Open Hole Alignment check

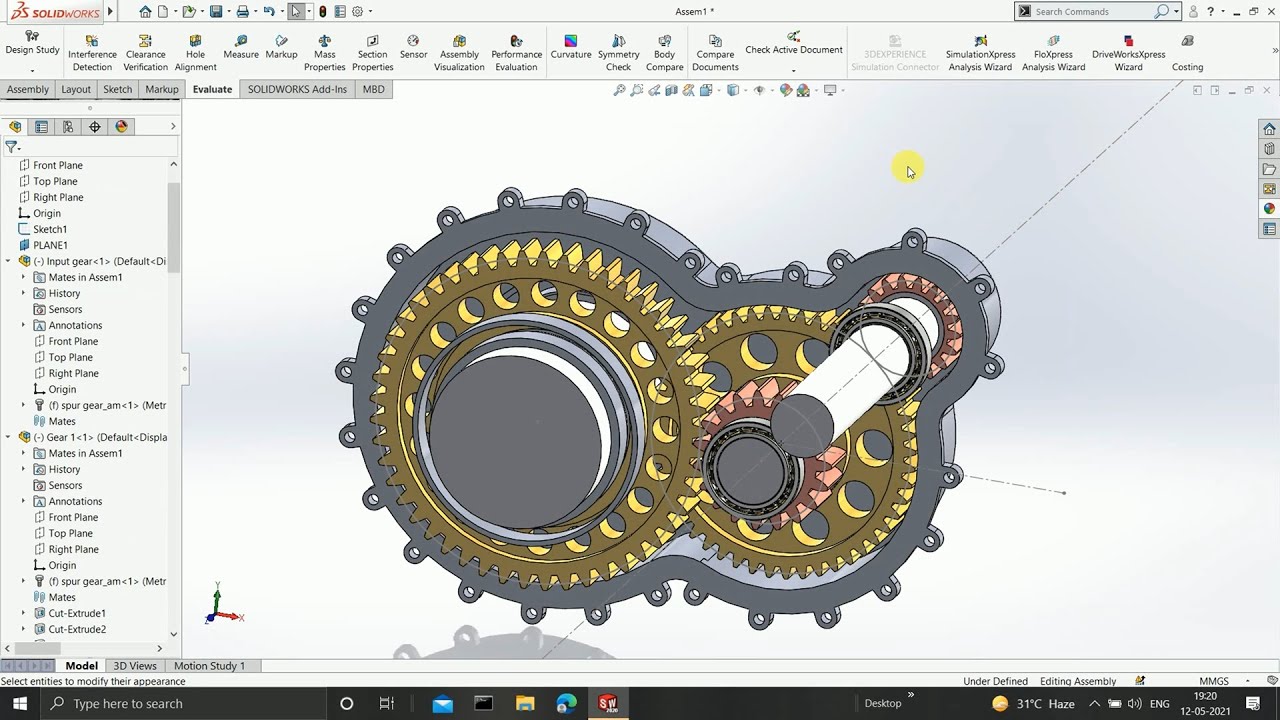(195, 53)
